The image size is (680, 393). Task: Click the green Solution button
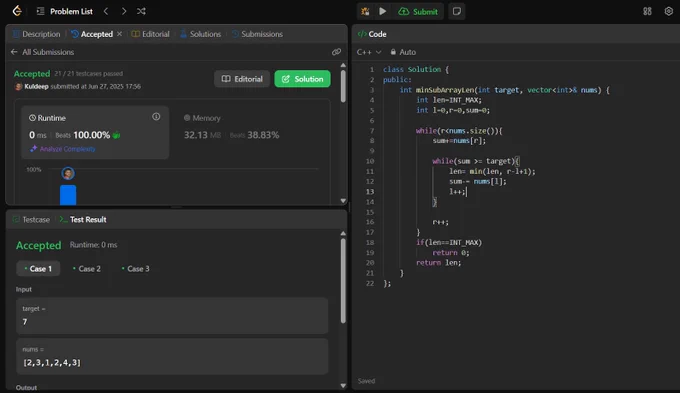[302, 79]
